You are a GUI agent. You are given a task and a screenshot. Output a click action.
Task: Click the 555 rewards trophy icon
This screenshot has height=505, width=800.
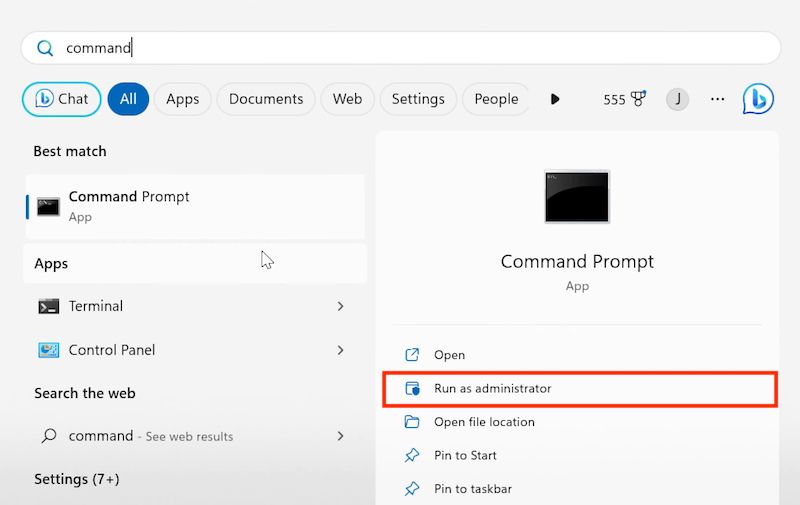[x=637, y=99]
